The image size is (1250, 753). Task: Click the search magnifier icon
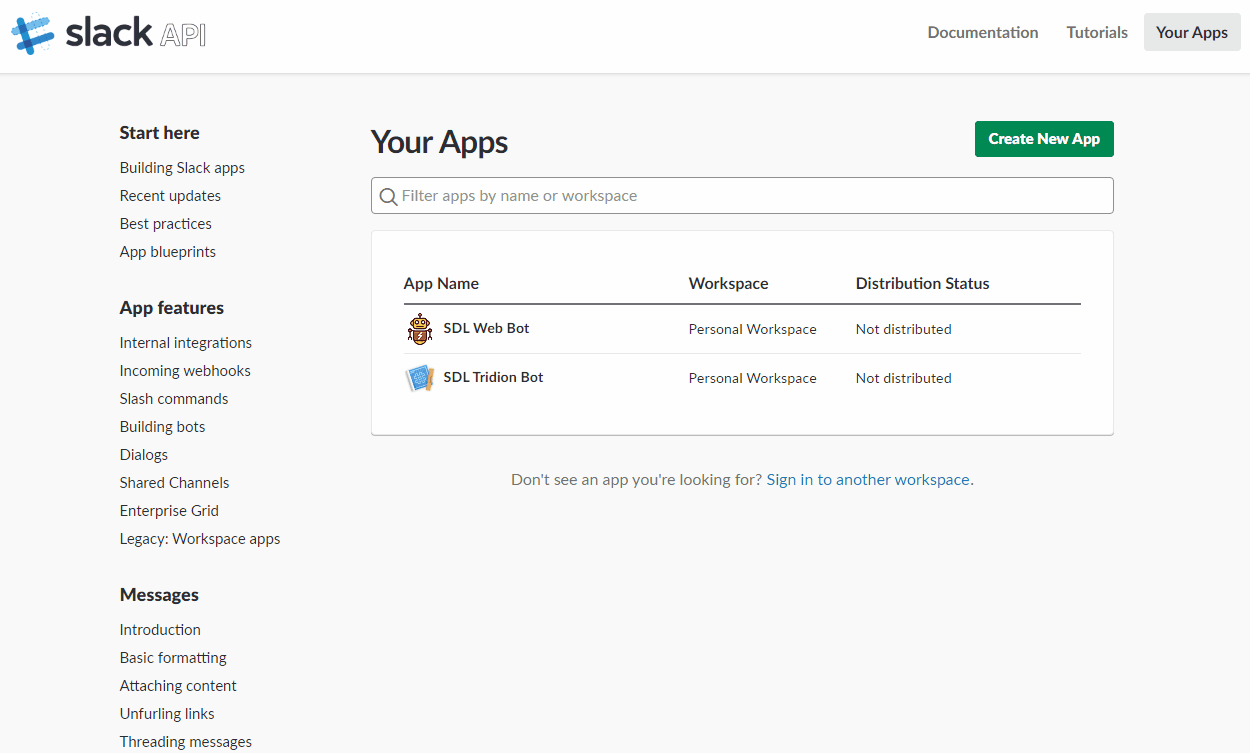coord(388,196)
